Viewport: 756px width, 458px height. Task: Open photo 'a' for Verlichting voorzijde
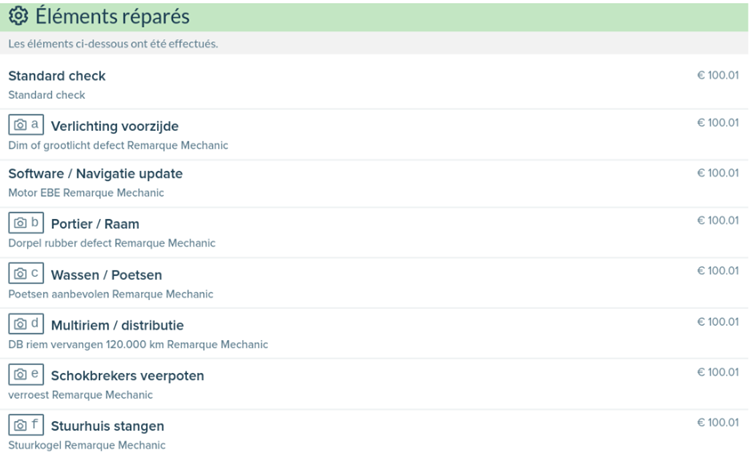pyautogui.click(x=26, y=125)
